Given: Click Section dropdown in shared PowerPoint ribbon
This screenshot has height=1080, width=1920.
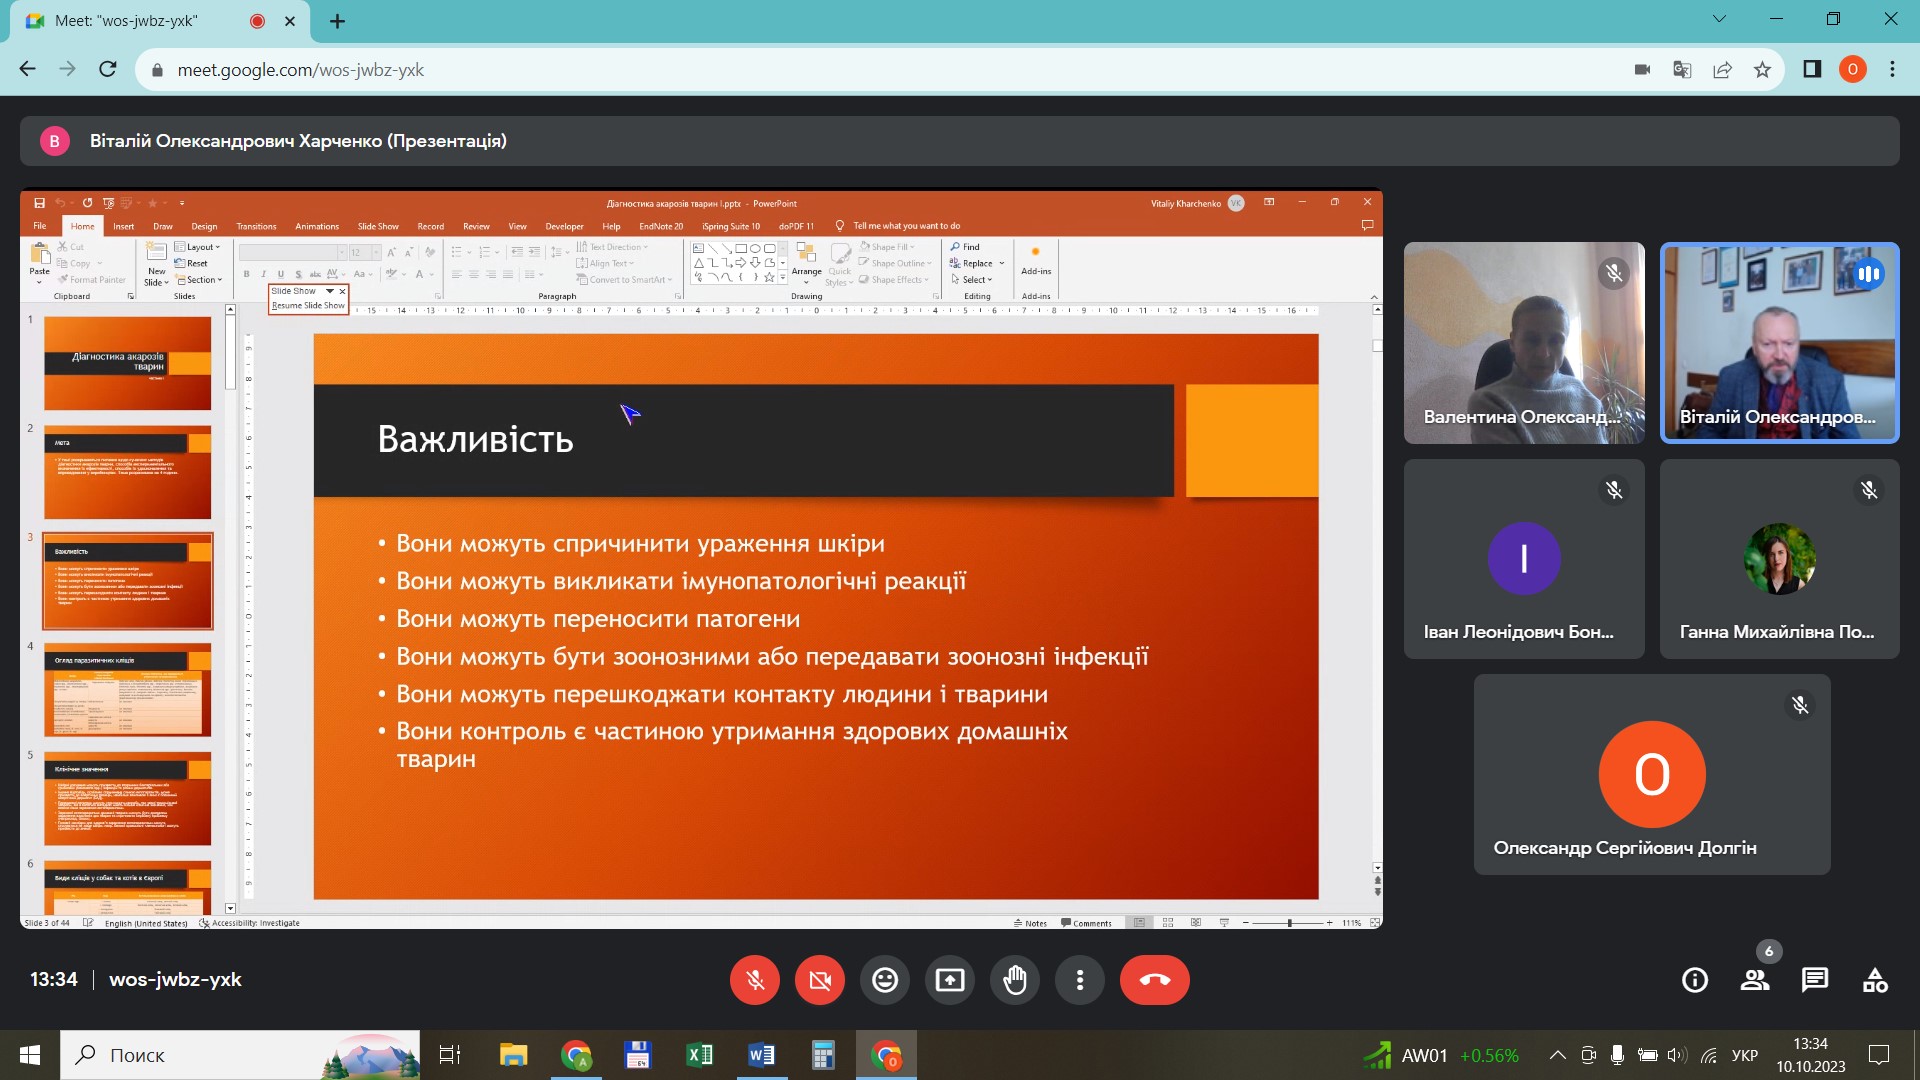Looking at the screenshot, I should [199, 280].
